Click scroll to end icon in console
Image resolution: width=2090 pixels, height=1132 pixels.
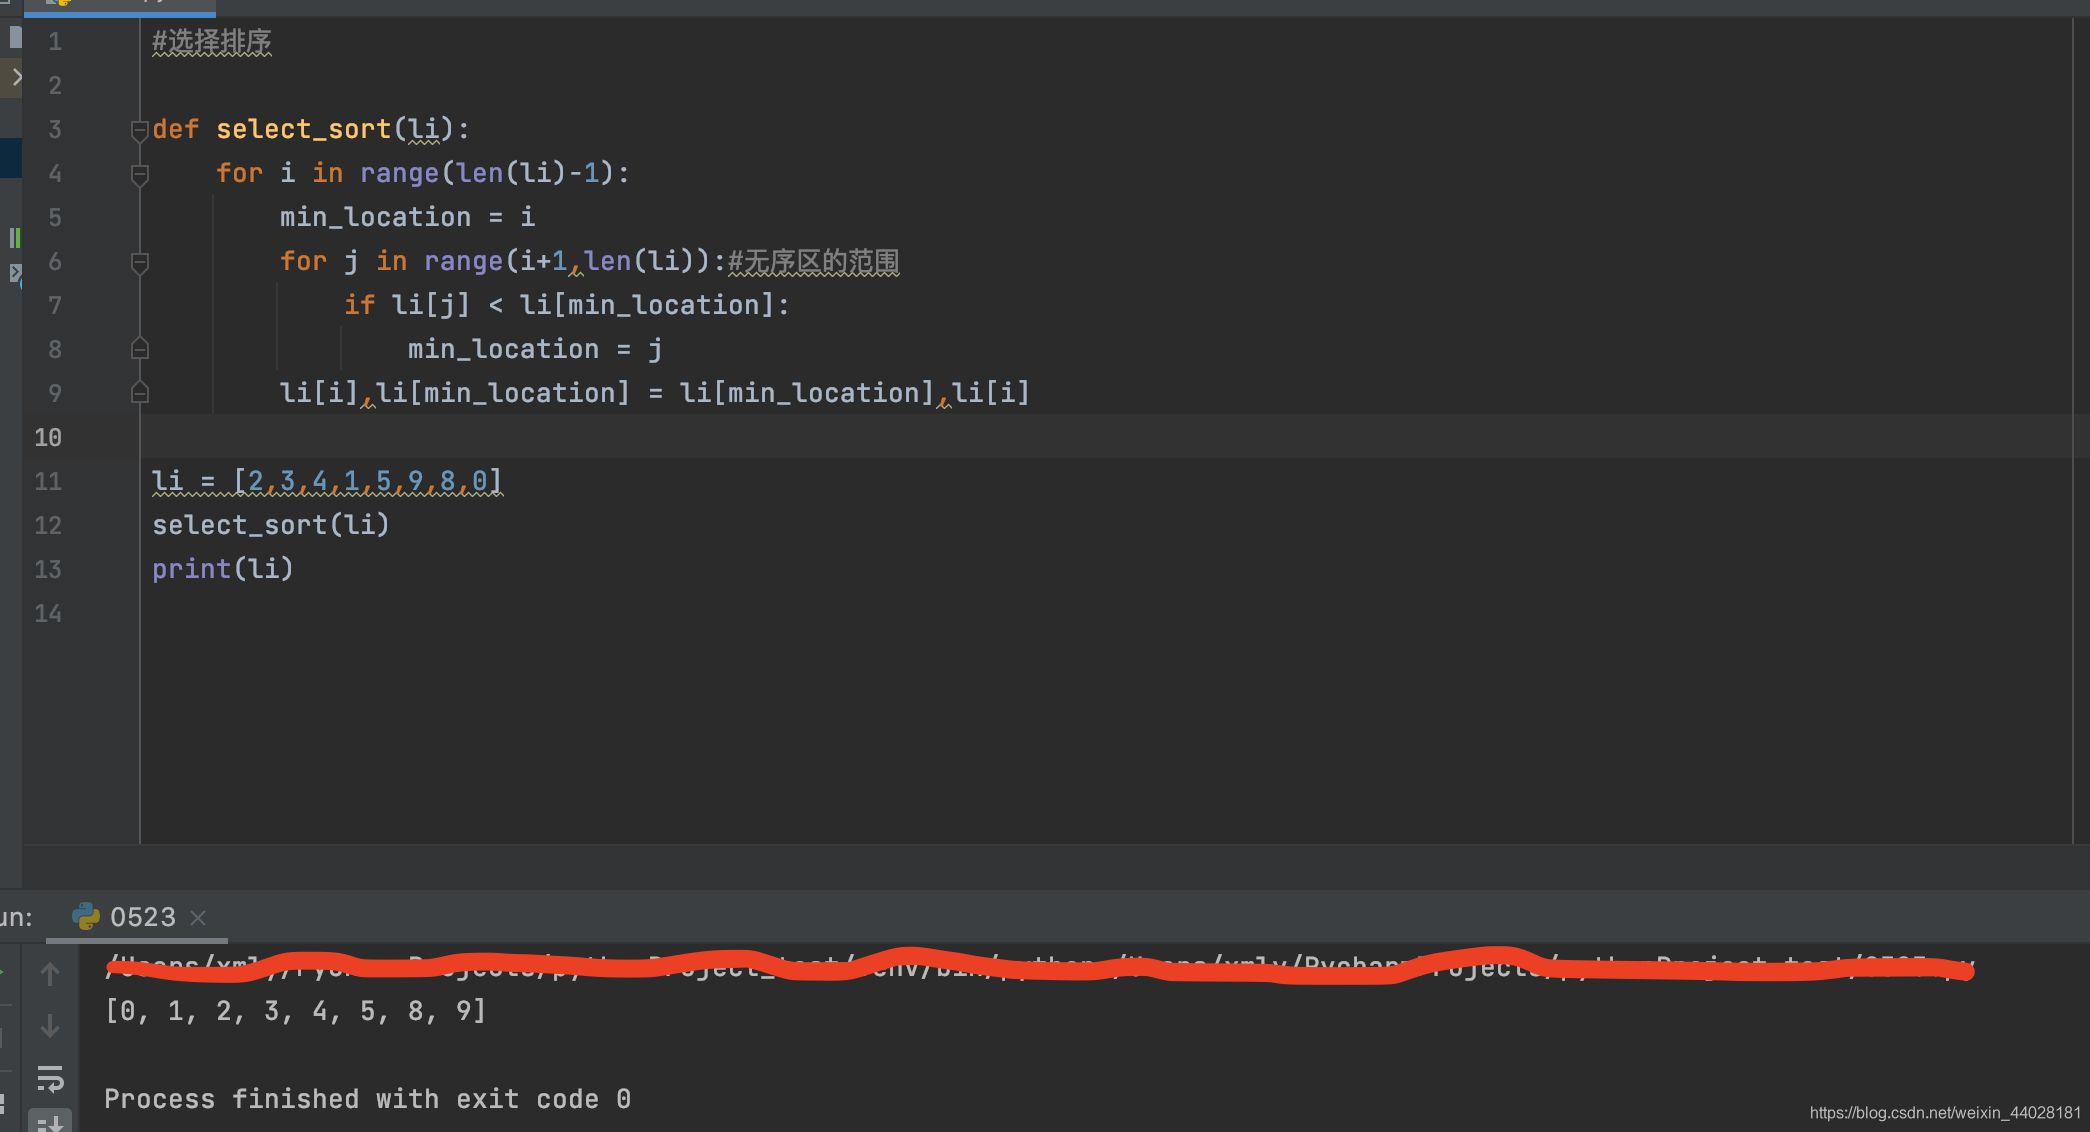pyautogui.click(x=50, y=1122)
